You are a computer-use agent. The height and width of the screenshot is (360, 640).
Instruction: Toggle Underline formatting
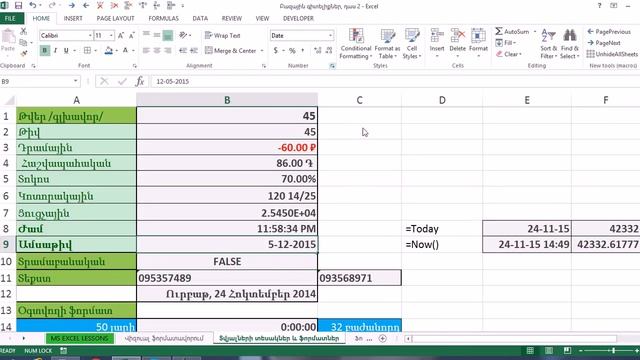(x=66, y=51)
